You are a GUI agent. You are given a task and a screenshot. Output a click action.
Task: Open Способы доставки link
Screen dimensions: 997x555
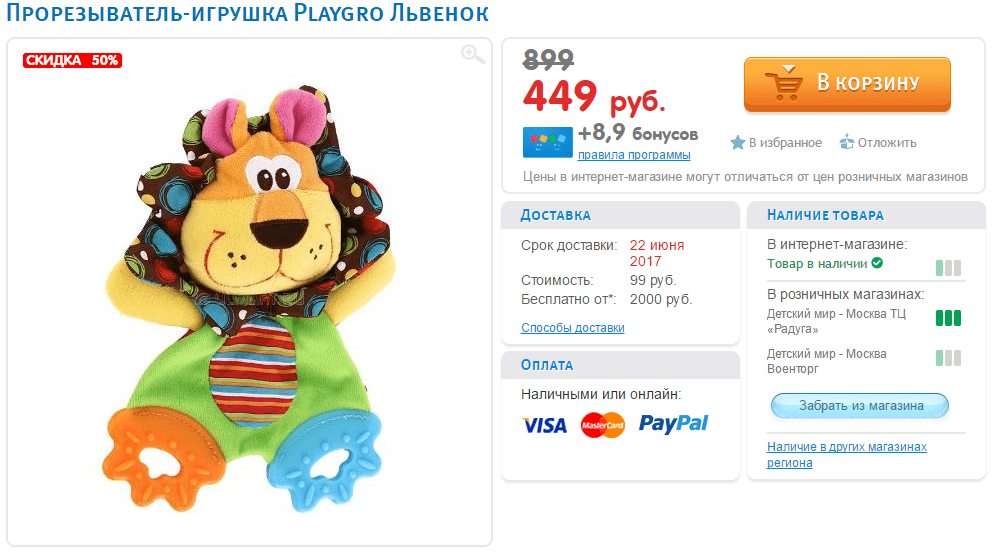coord(572,327)
